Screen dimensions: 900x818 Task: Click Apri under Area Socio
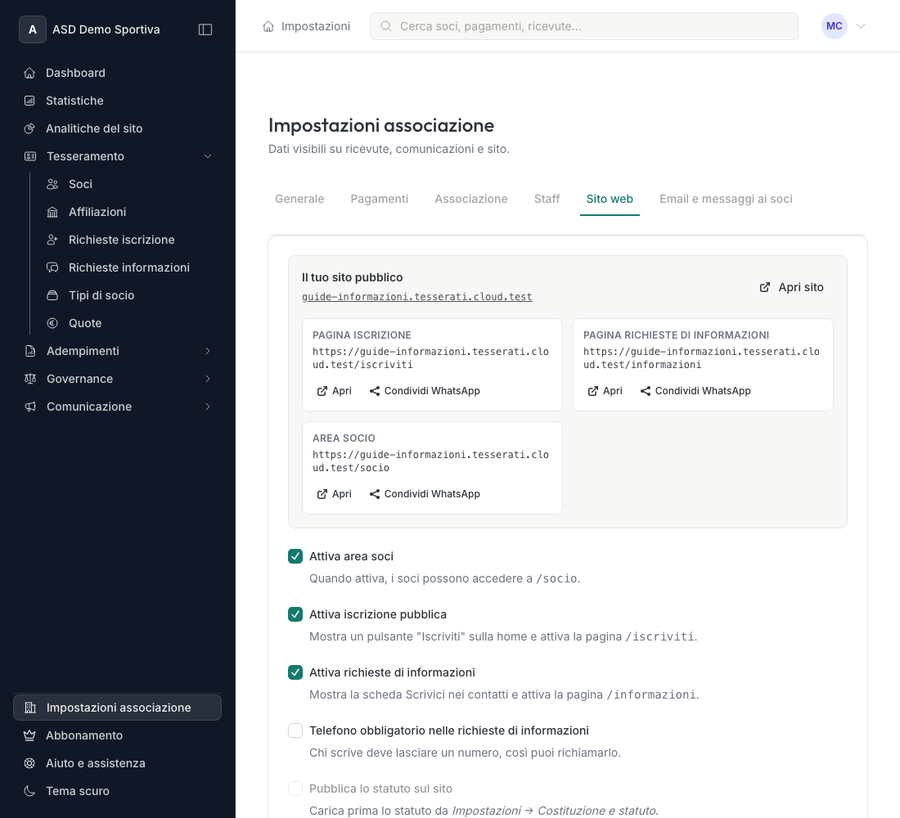pyautogui.click(x=334, y=494)
